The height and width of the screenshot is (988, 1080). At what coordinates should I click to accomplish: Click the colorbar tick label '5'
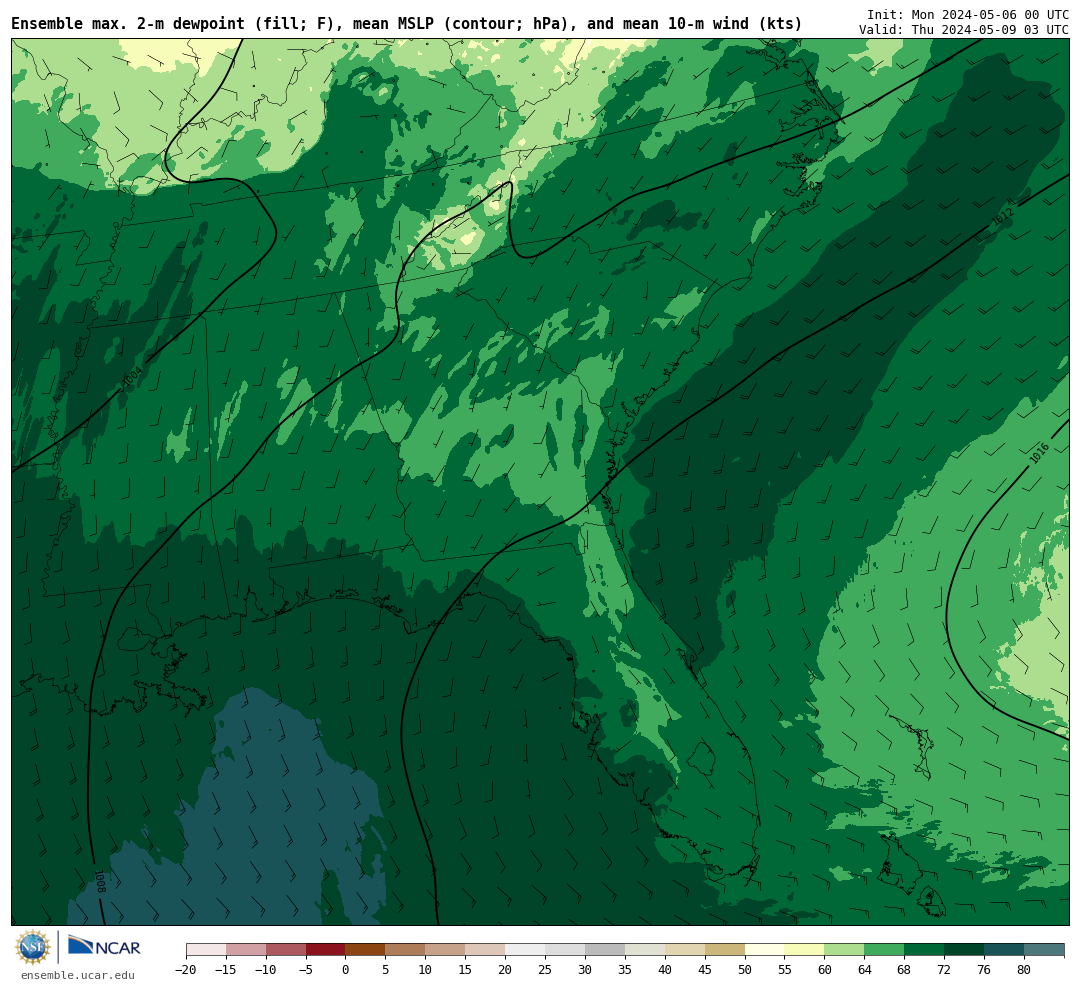point(386,969)
